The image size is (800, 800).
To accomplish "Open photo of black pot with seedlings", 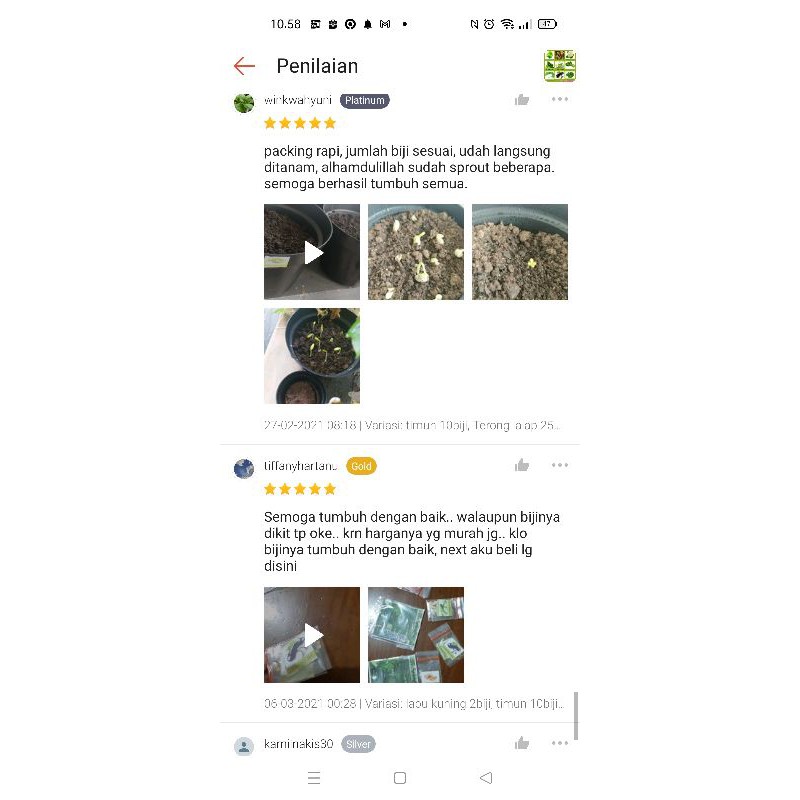I will [312, 356].
